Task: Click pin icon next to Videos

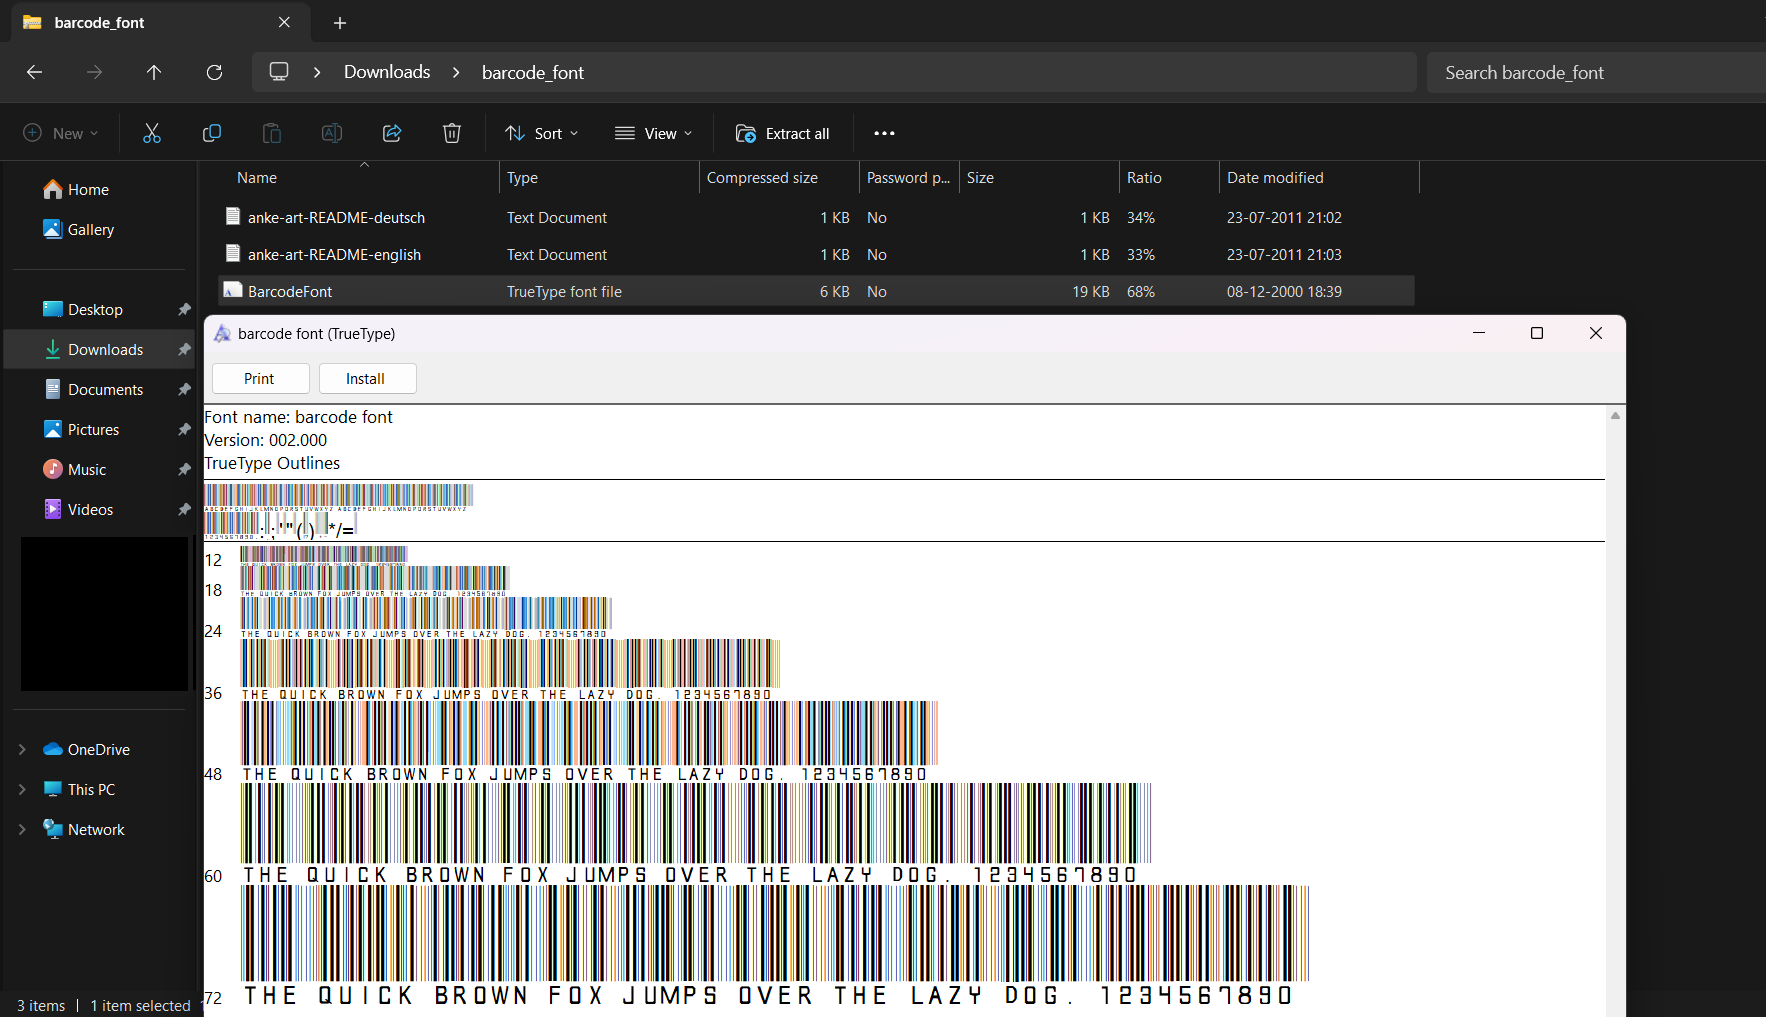Action: [184, 510]
